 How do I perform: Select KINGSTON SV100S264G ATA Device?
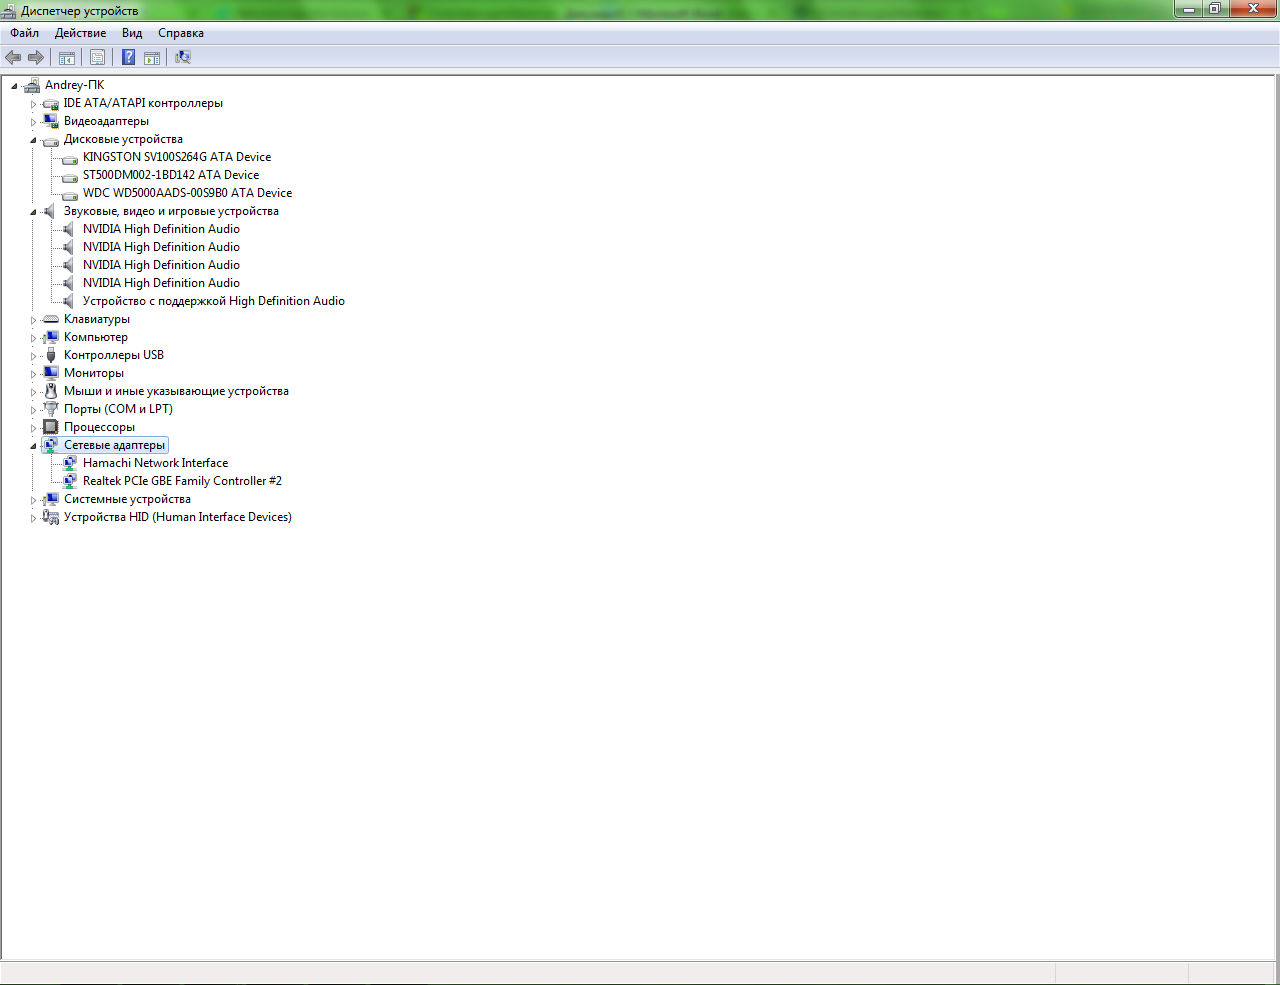coord(177,157)
